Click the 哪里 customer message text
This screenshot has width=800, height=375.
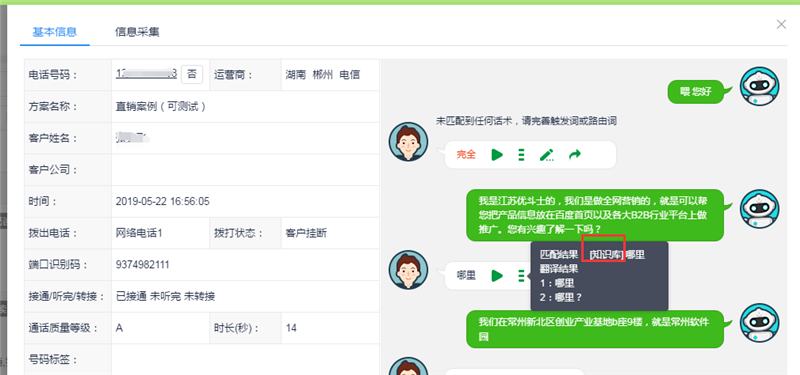click(x=466, y=276)
